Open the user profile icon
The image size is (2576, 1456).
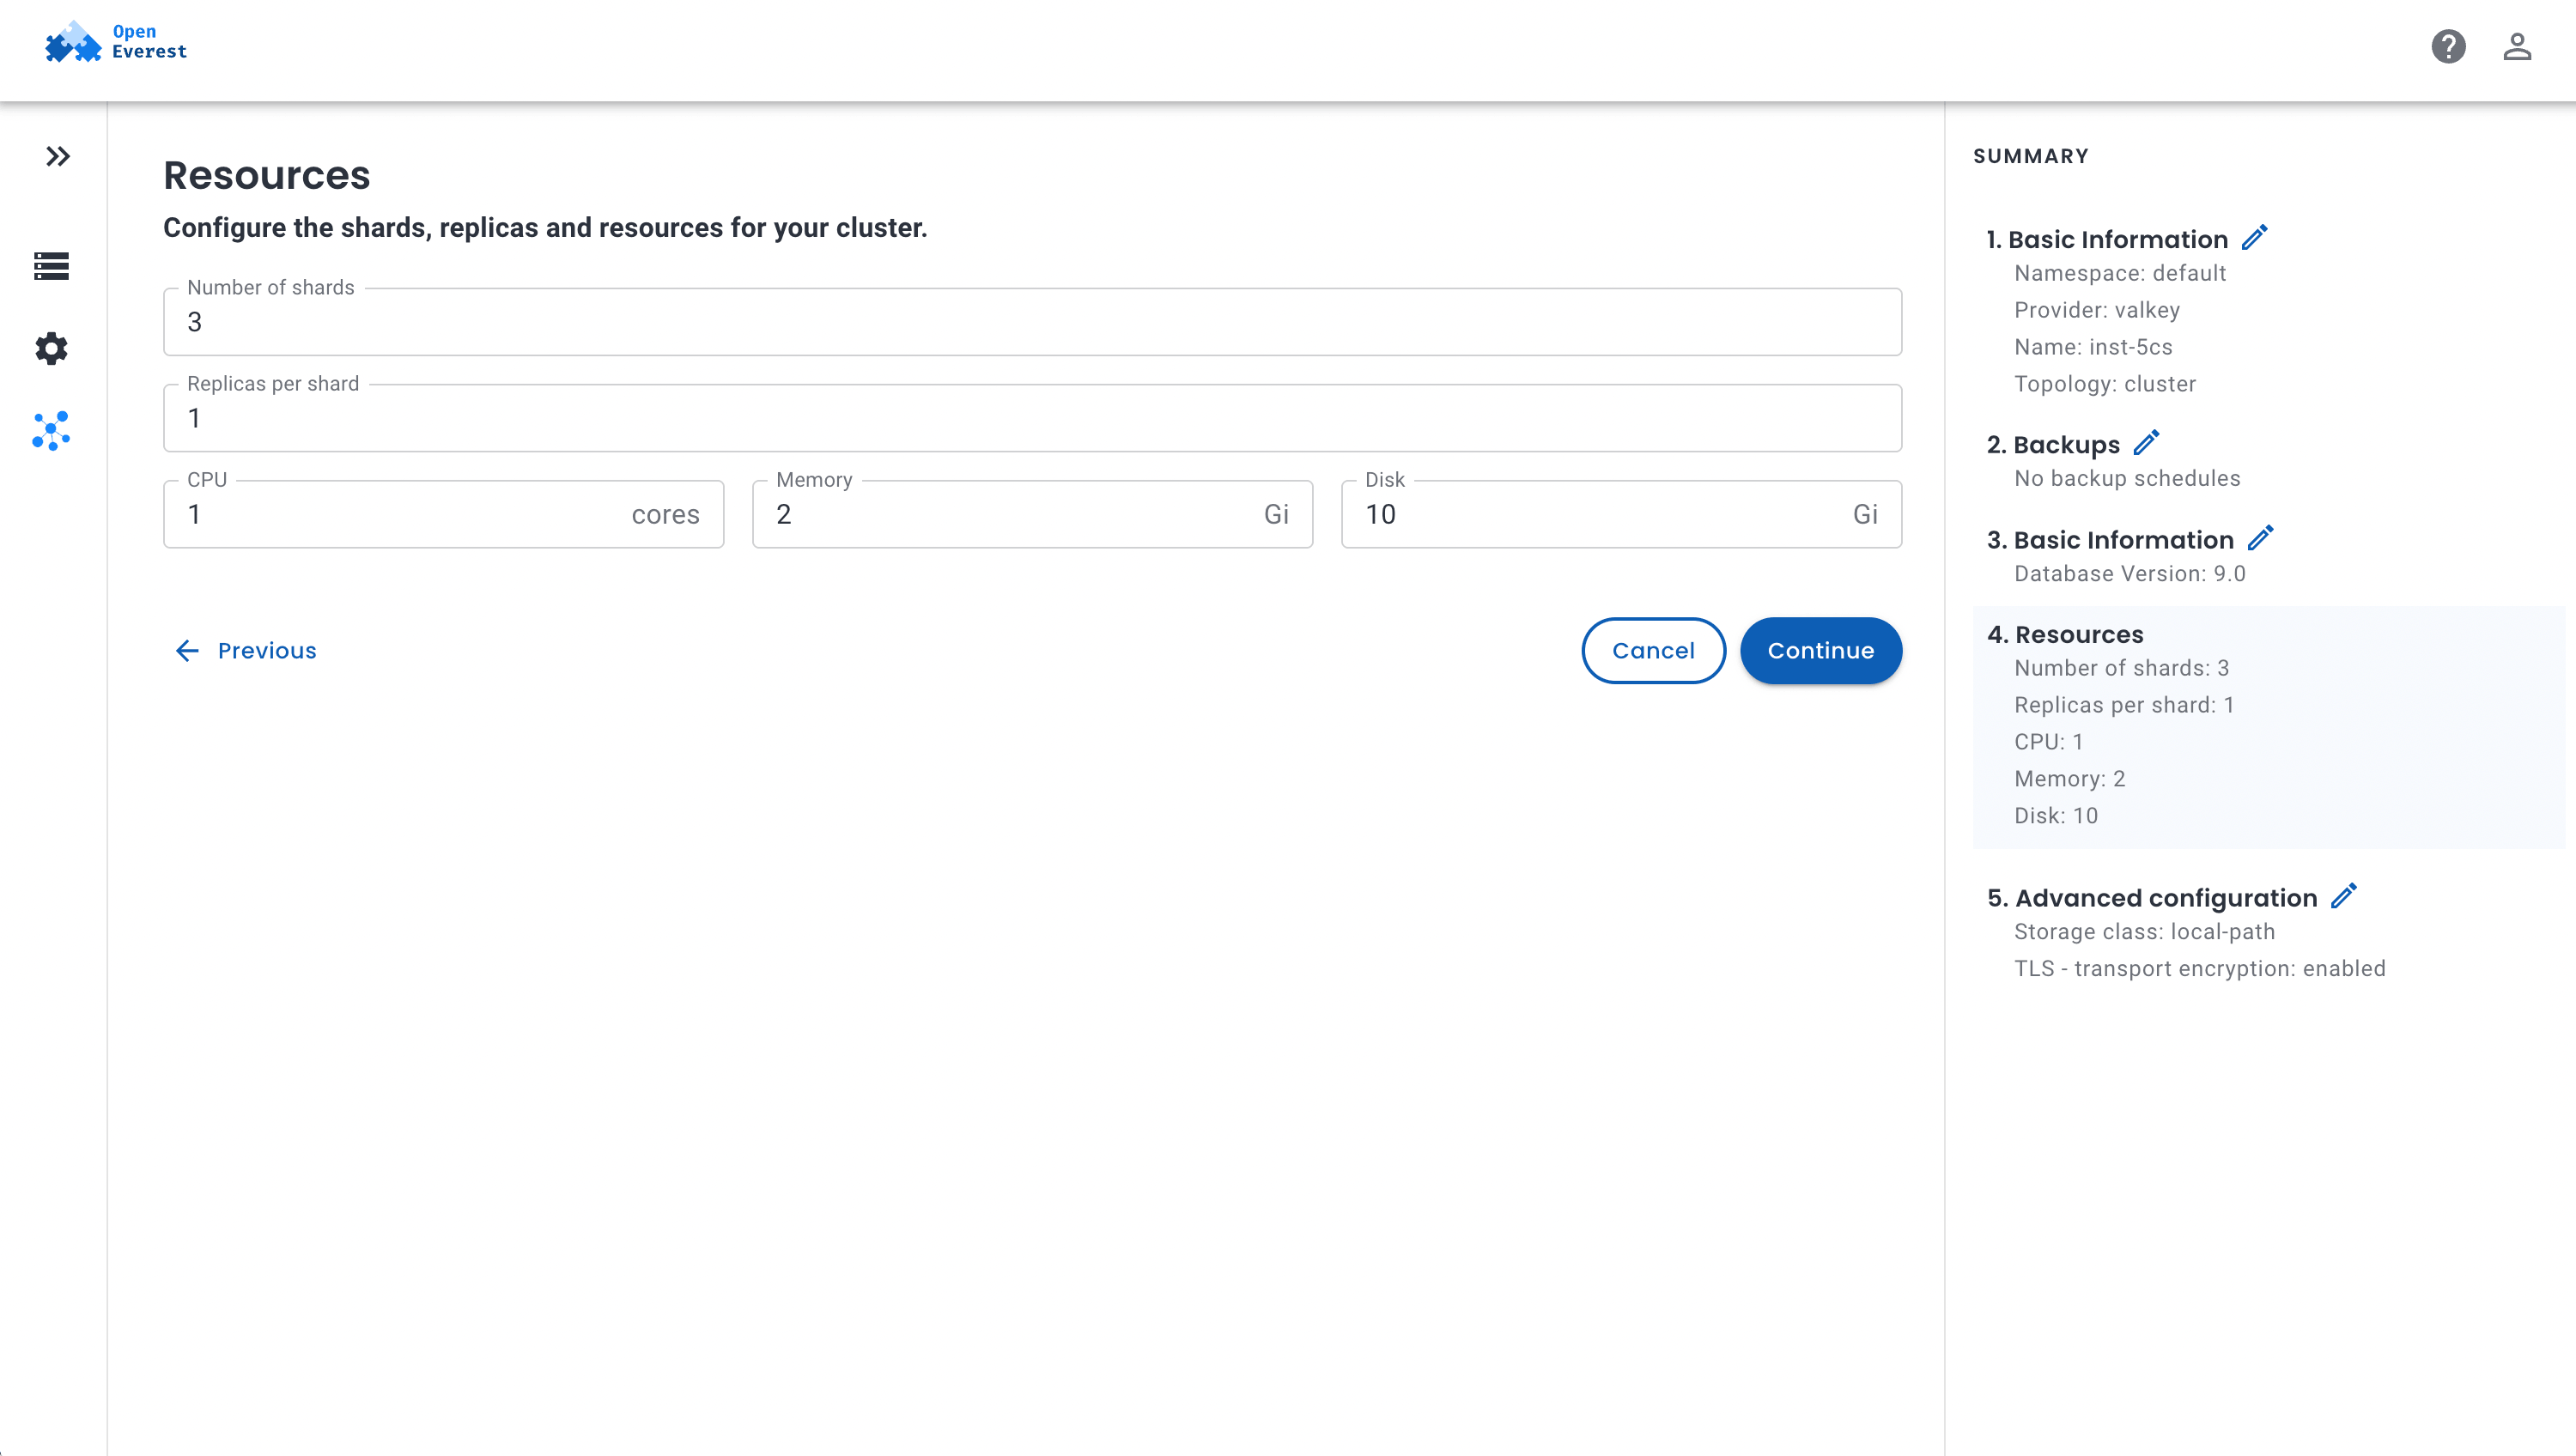point(2517,47)
